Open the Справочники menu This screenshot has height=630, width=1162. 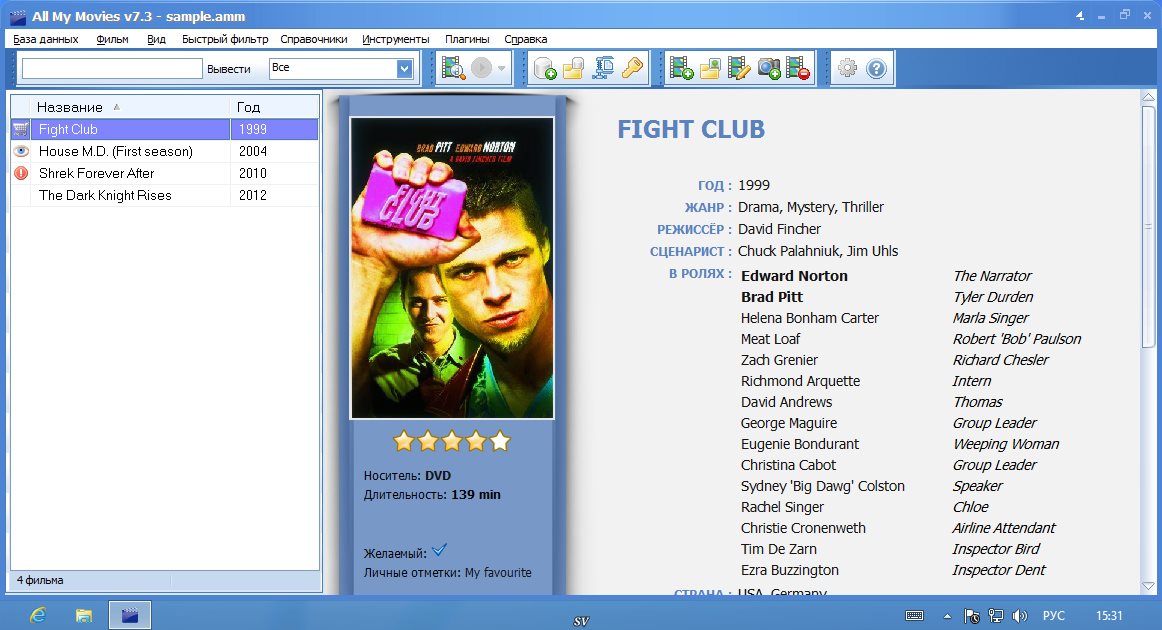[x=314, y=39]
